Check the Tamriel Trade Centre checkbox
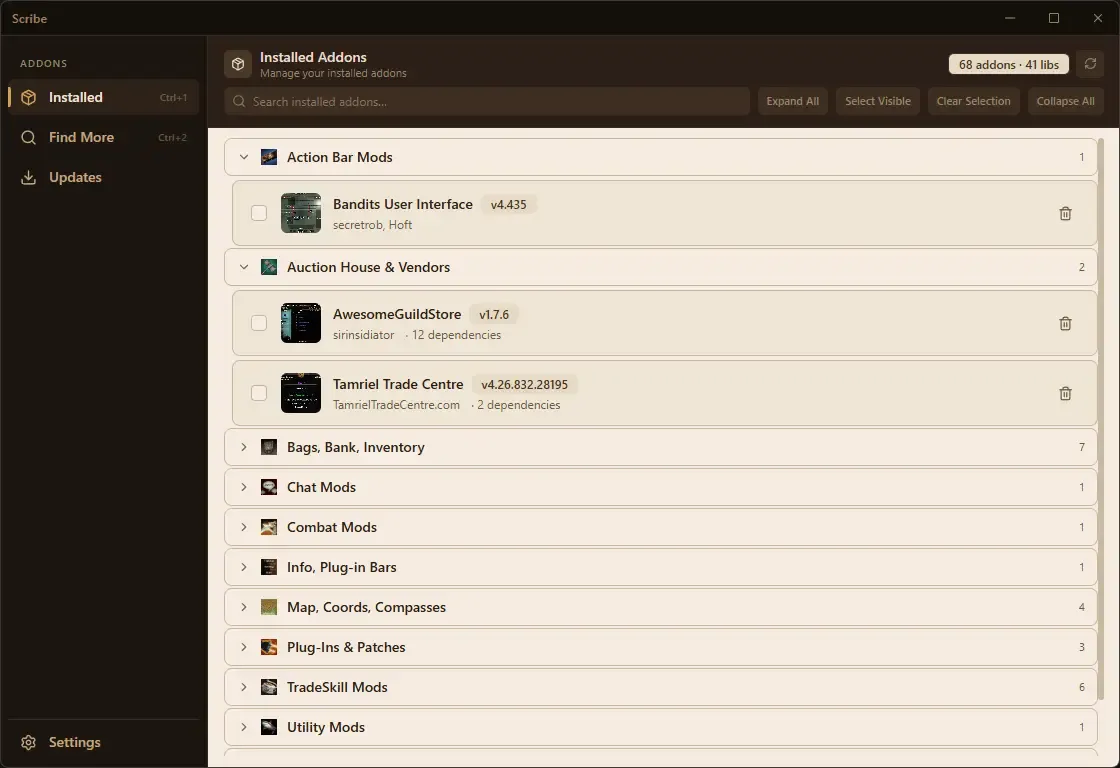 coord(259,393)
